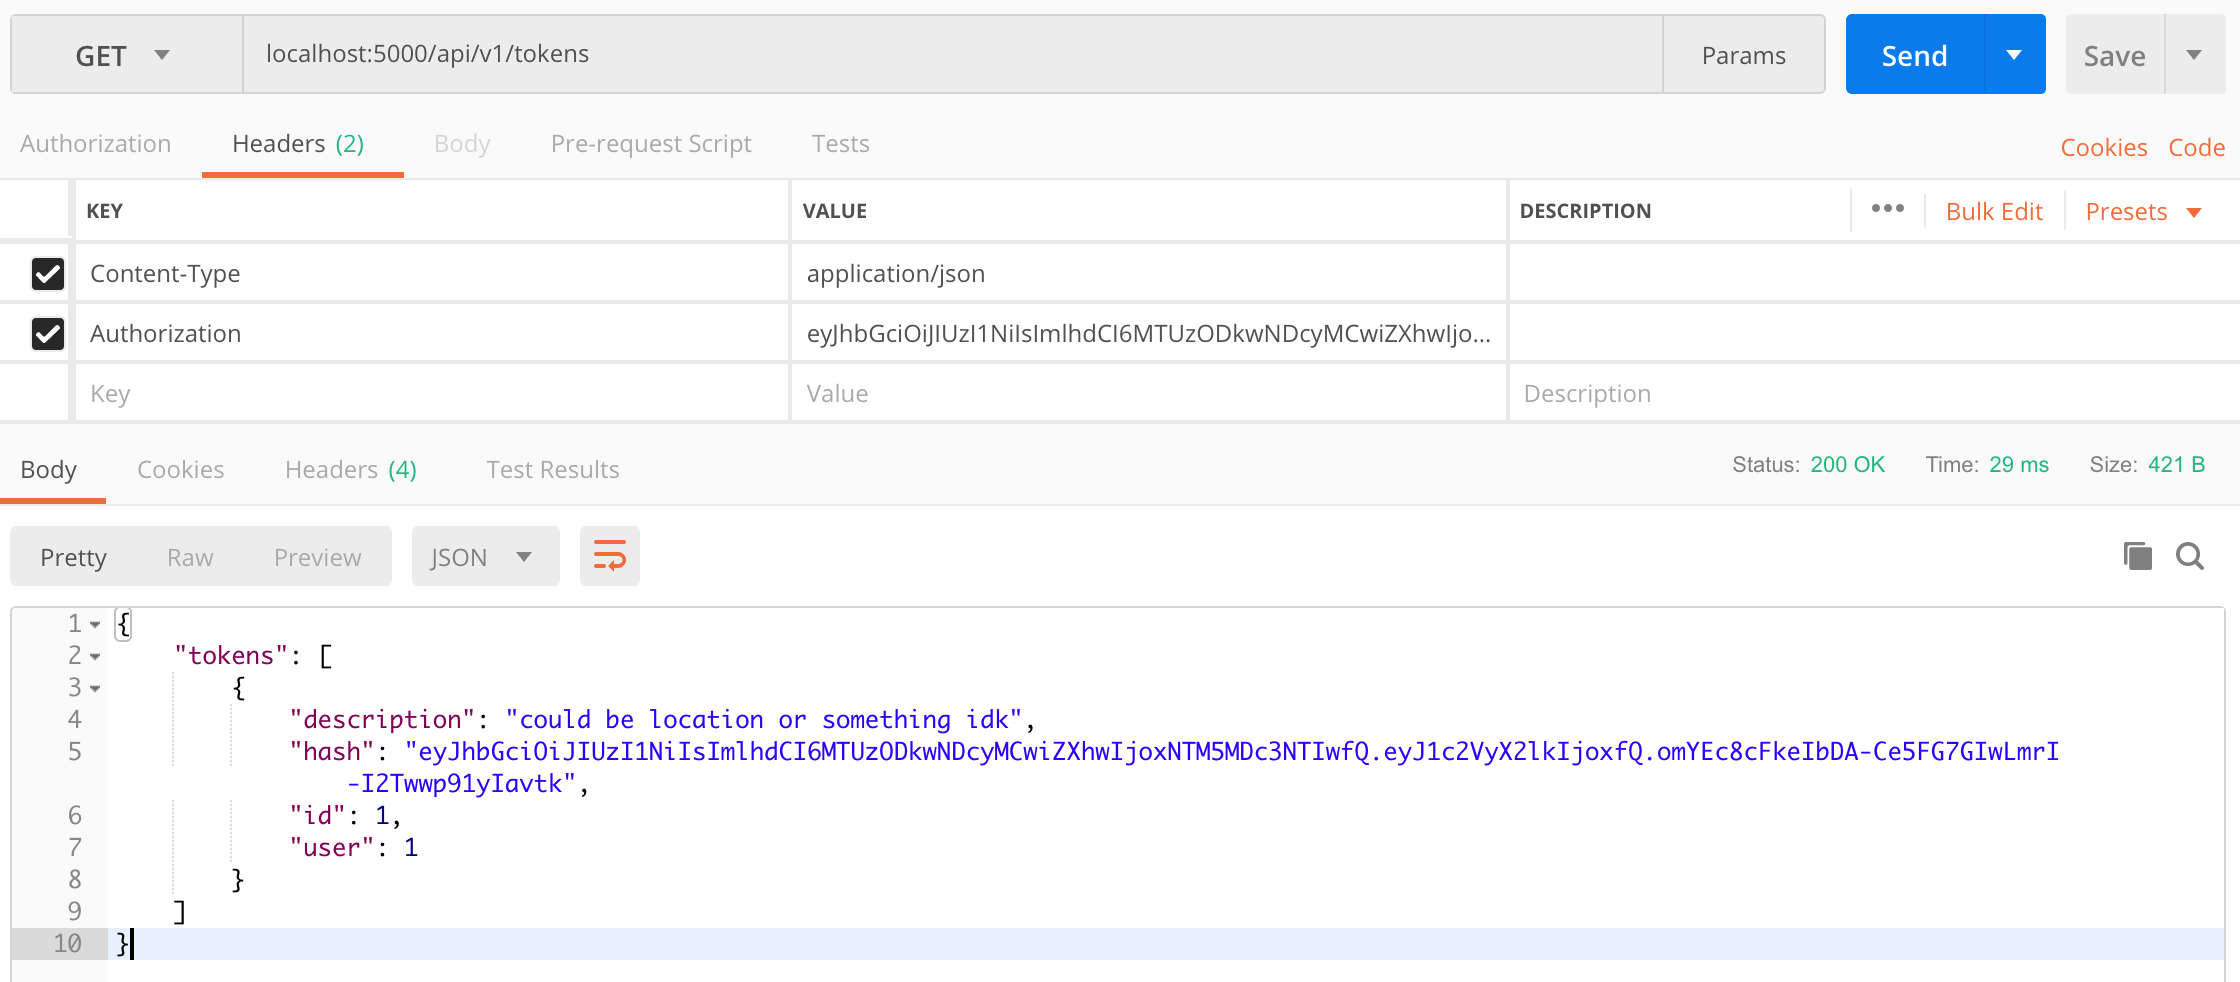The height and width of the screenshot is (982, 2240).
Task: Click the 29 ms time value
Action: click(2019, 464)
